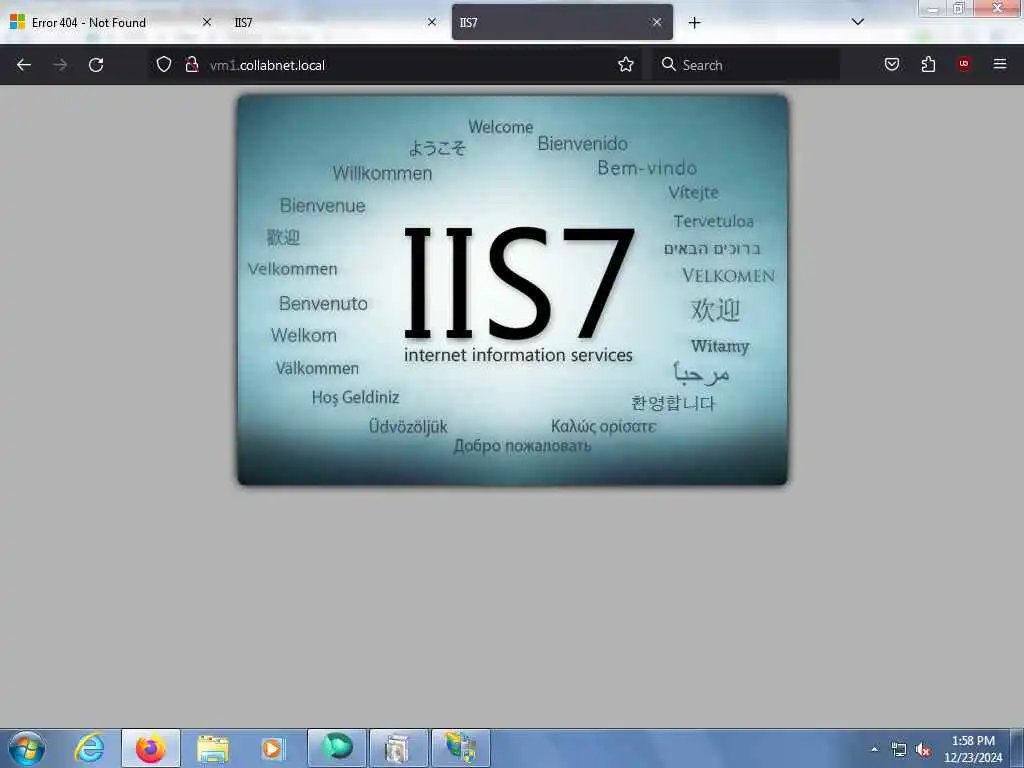This screenshot has height=768, width=1024.
Task: Click Show desktop button
Action: click(1017, 748)
